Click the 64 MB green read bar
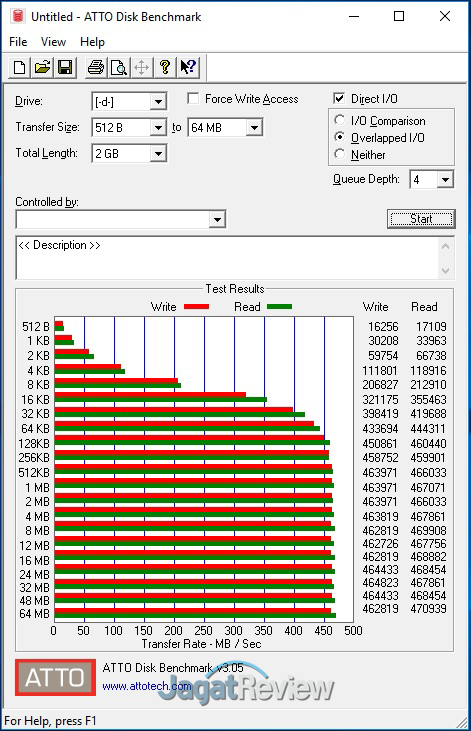Image resolution: width=471 pixels, height=731 pixels. point(195,616)
